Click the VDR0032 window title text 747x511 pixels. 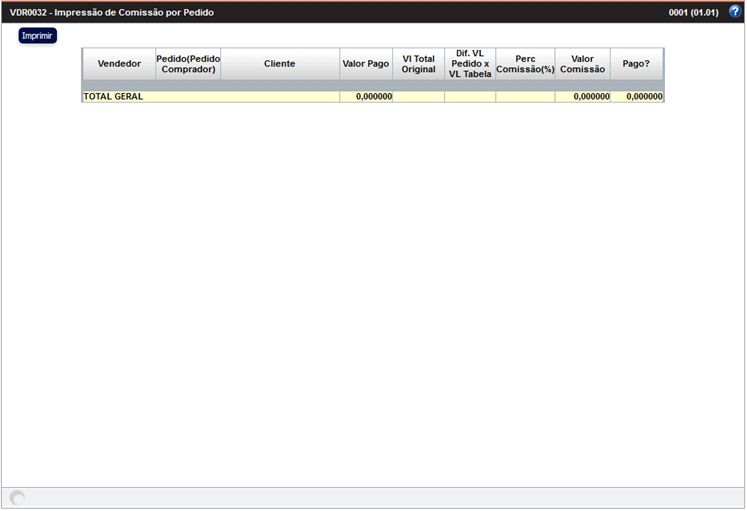[x=112, y=13]
